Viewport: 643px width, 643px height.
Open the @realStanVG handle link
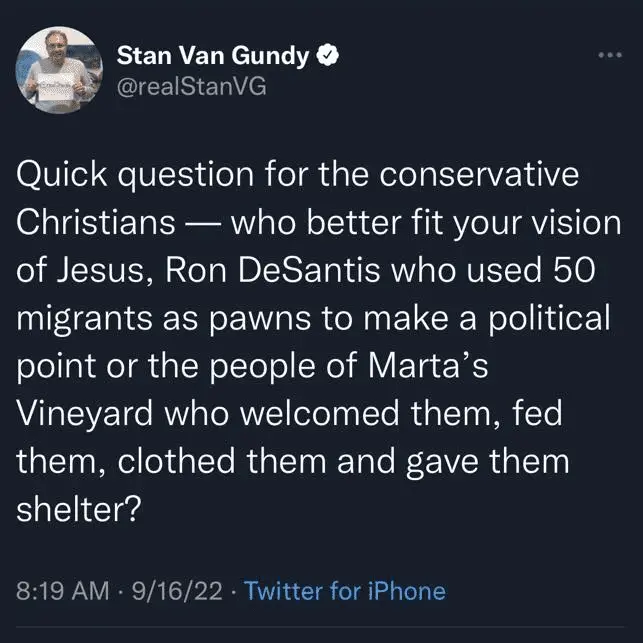tap(192, 87)
